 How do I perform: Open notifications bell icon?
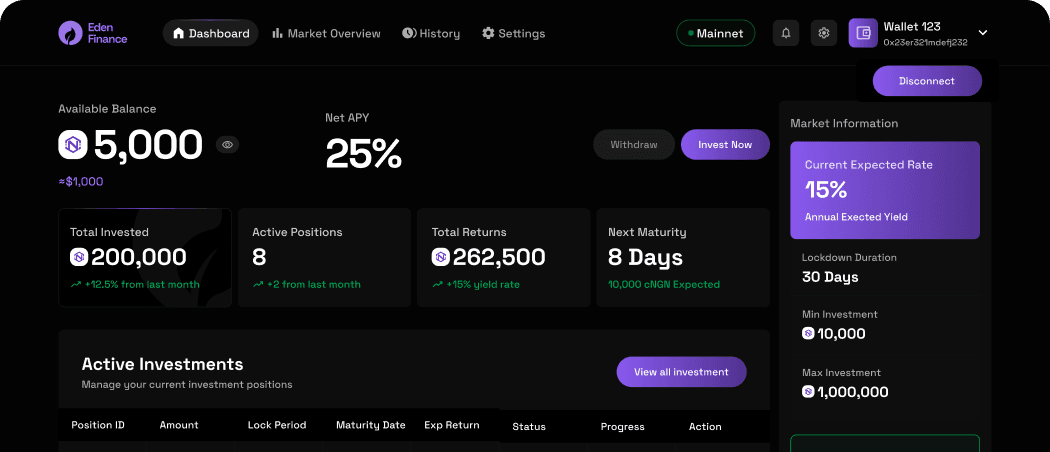click(786, 33)
